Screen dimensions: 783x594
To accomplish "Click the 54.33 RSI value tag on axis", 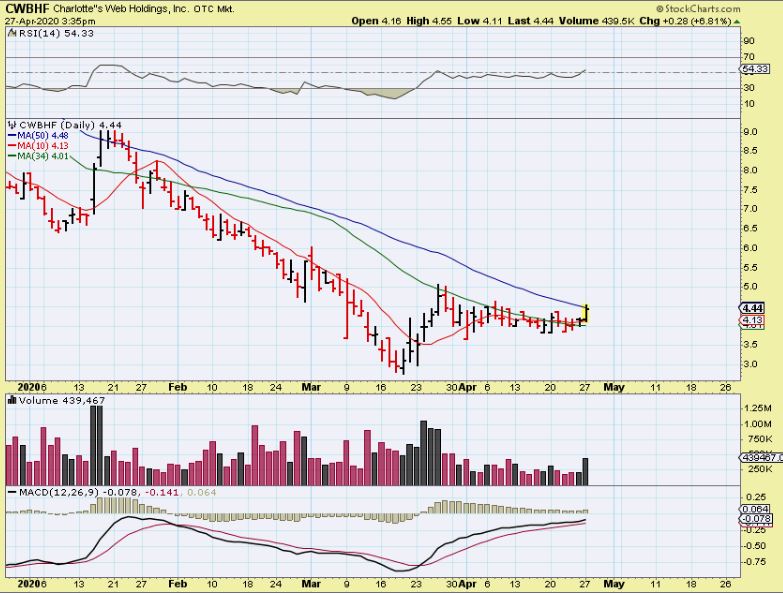I will point(755,69).
